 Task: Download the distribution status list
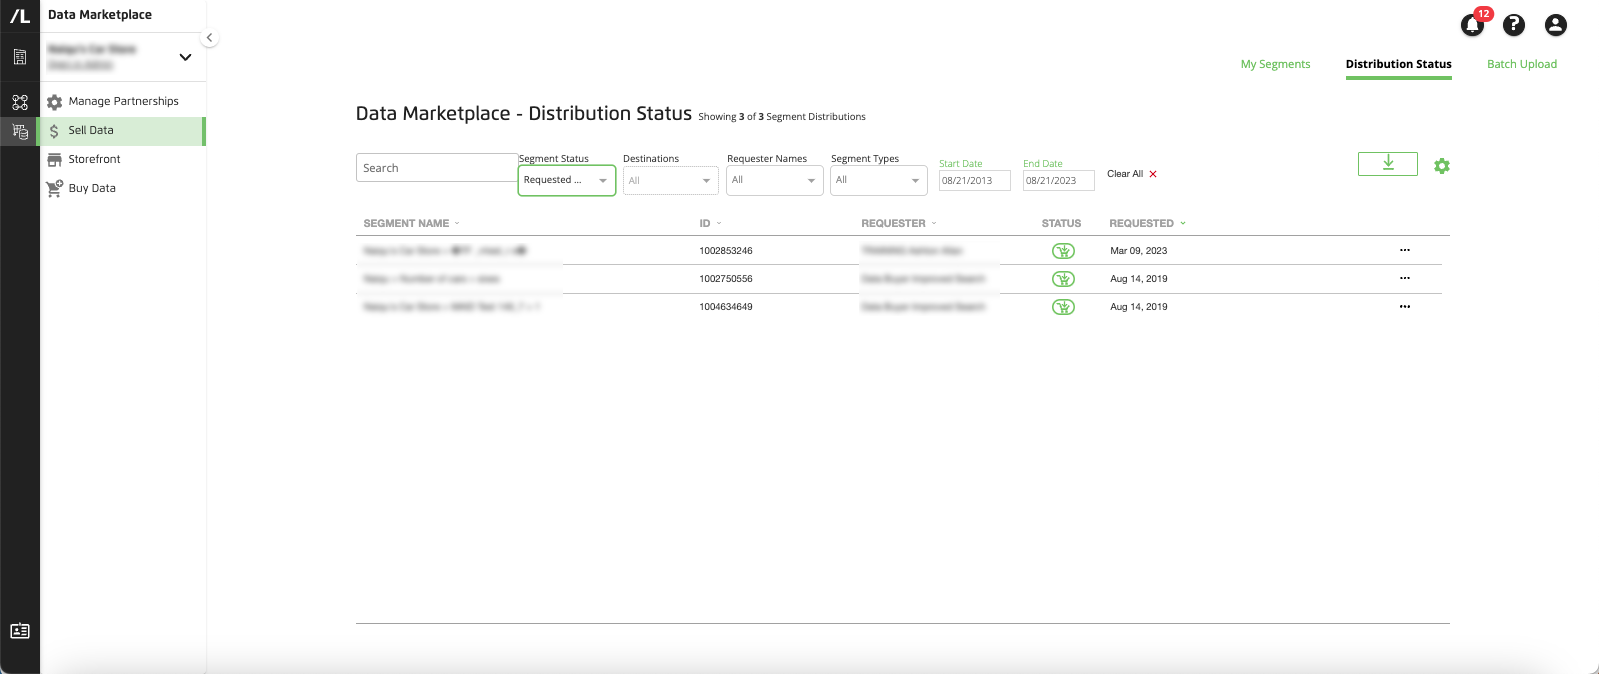click(x=1387, y=164)
